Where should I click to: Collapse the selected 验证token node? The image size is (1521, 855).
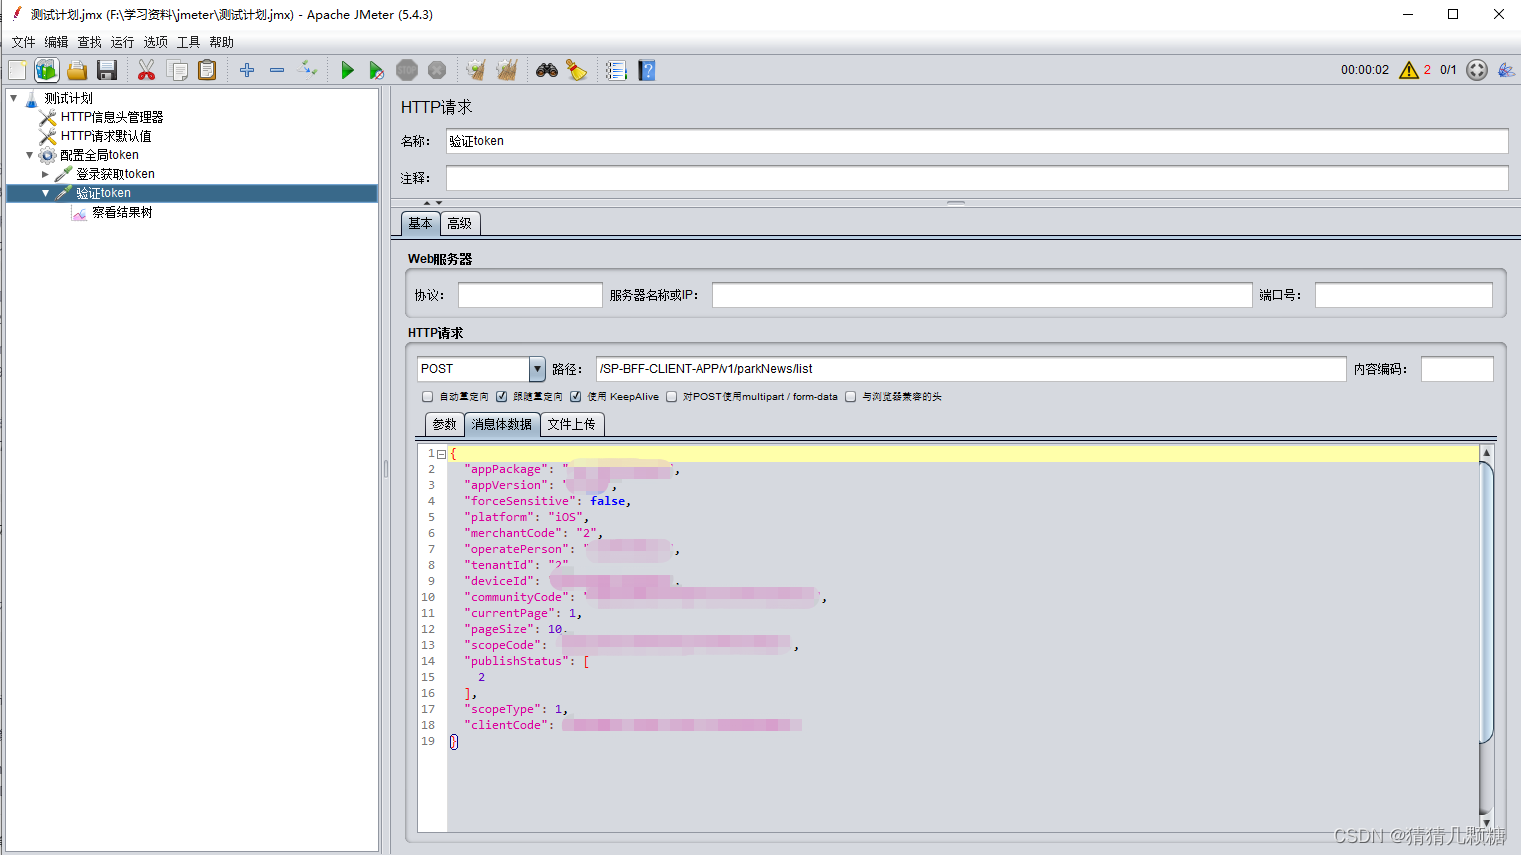coord(45,193)
